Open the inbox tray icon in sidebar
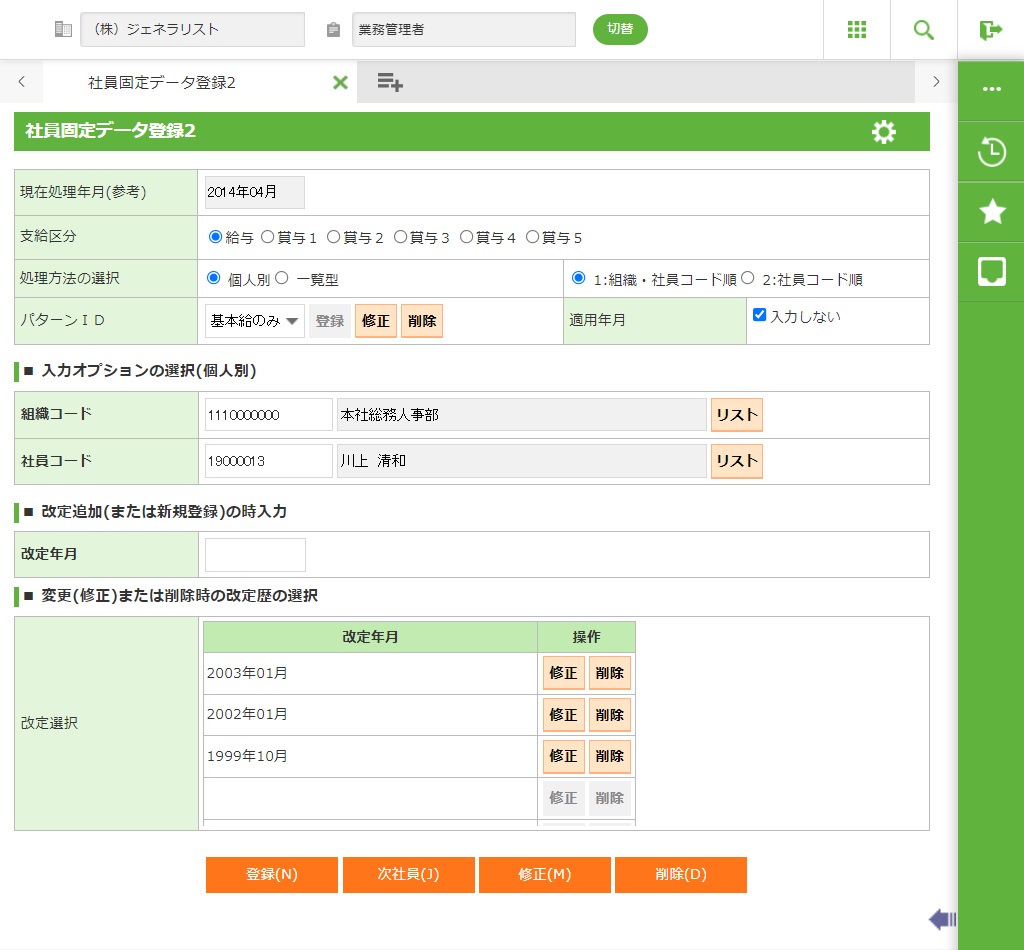 tap(991, 271)
